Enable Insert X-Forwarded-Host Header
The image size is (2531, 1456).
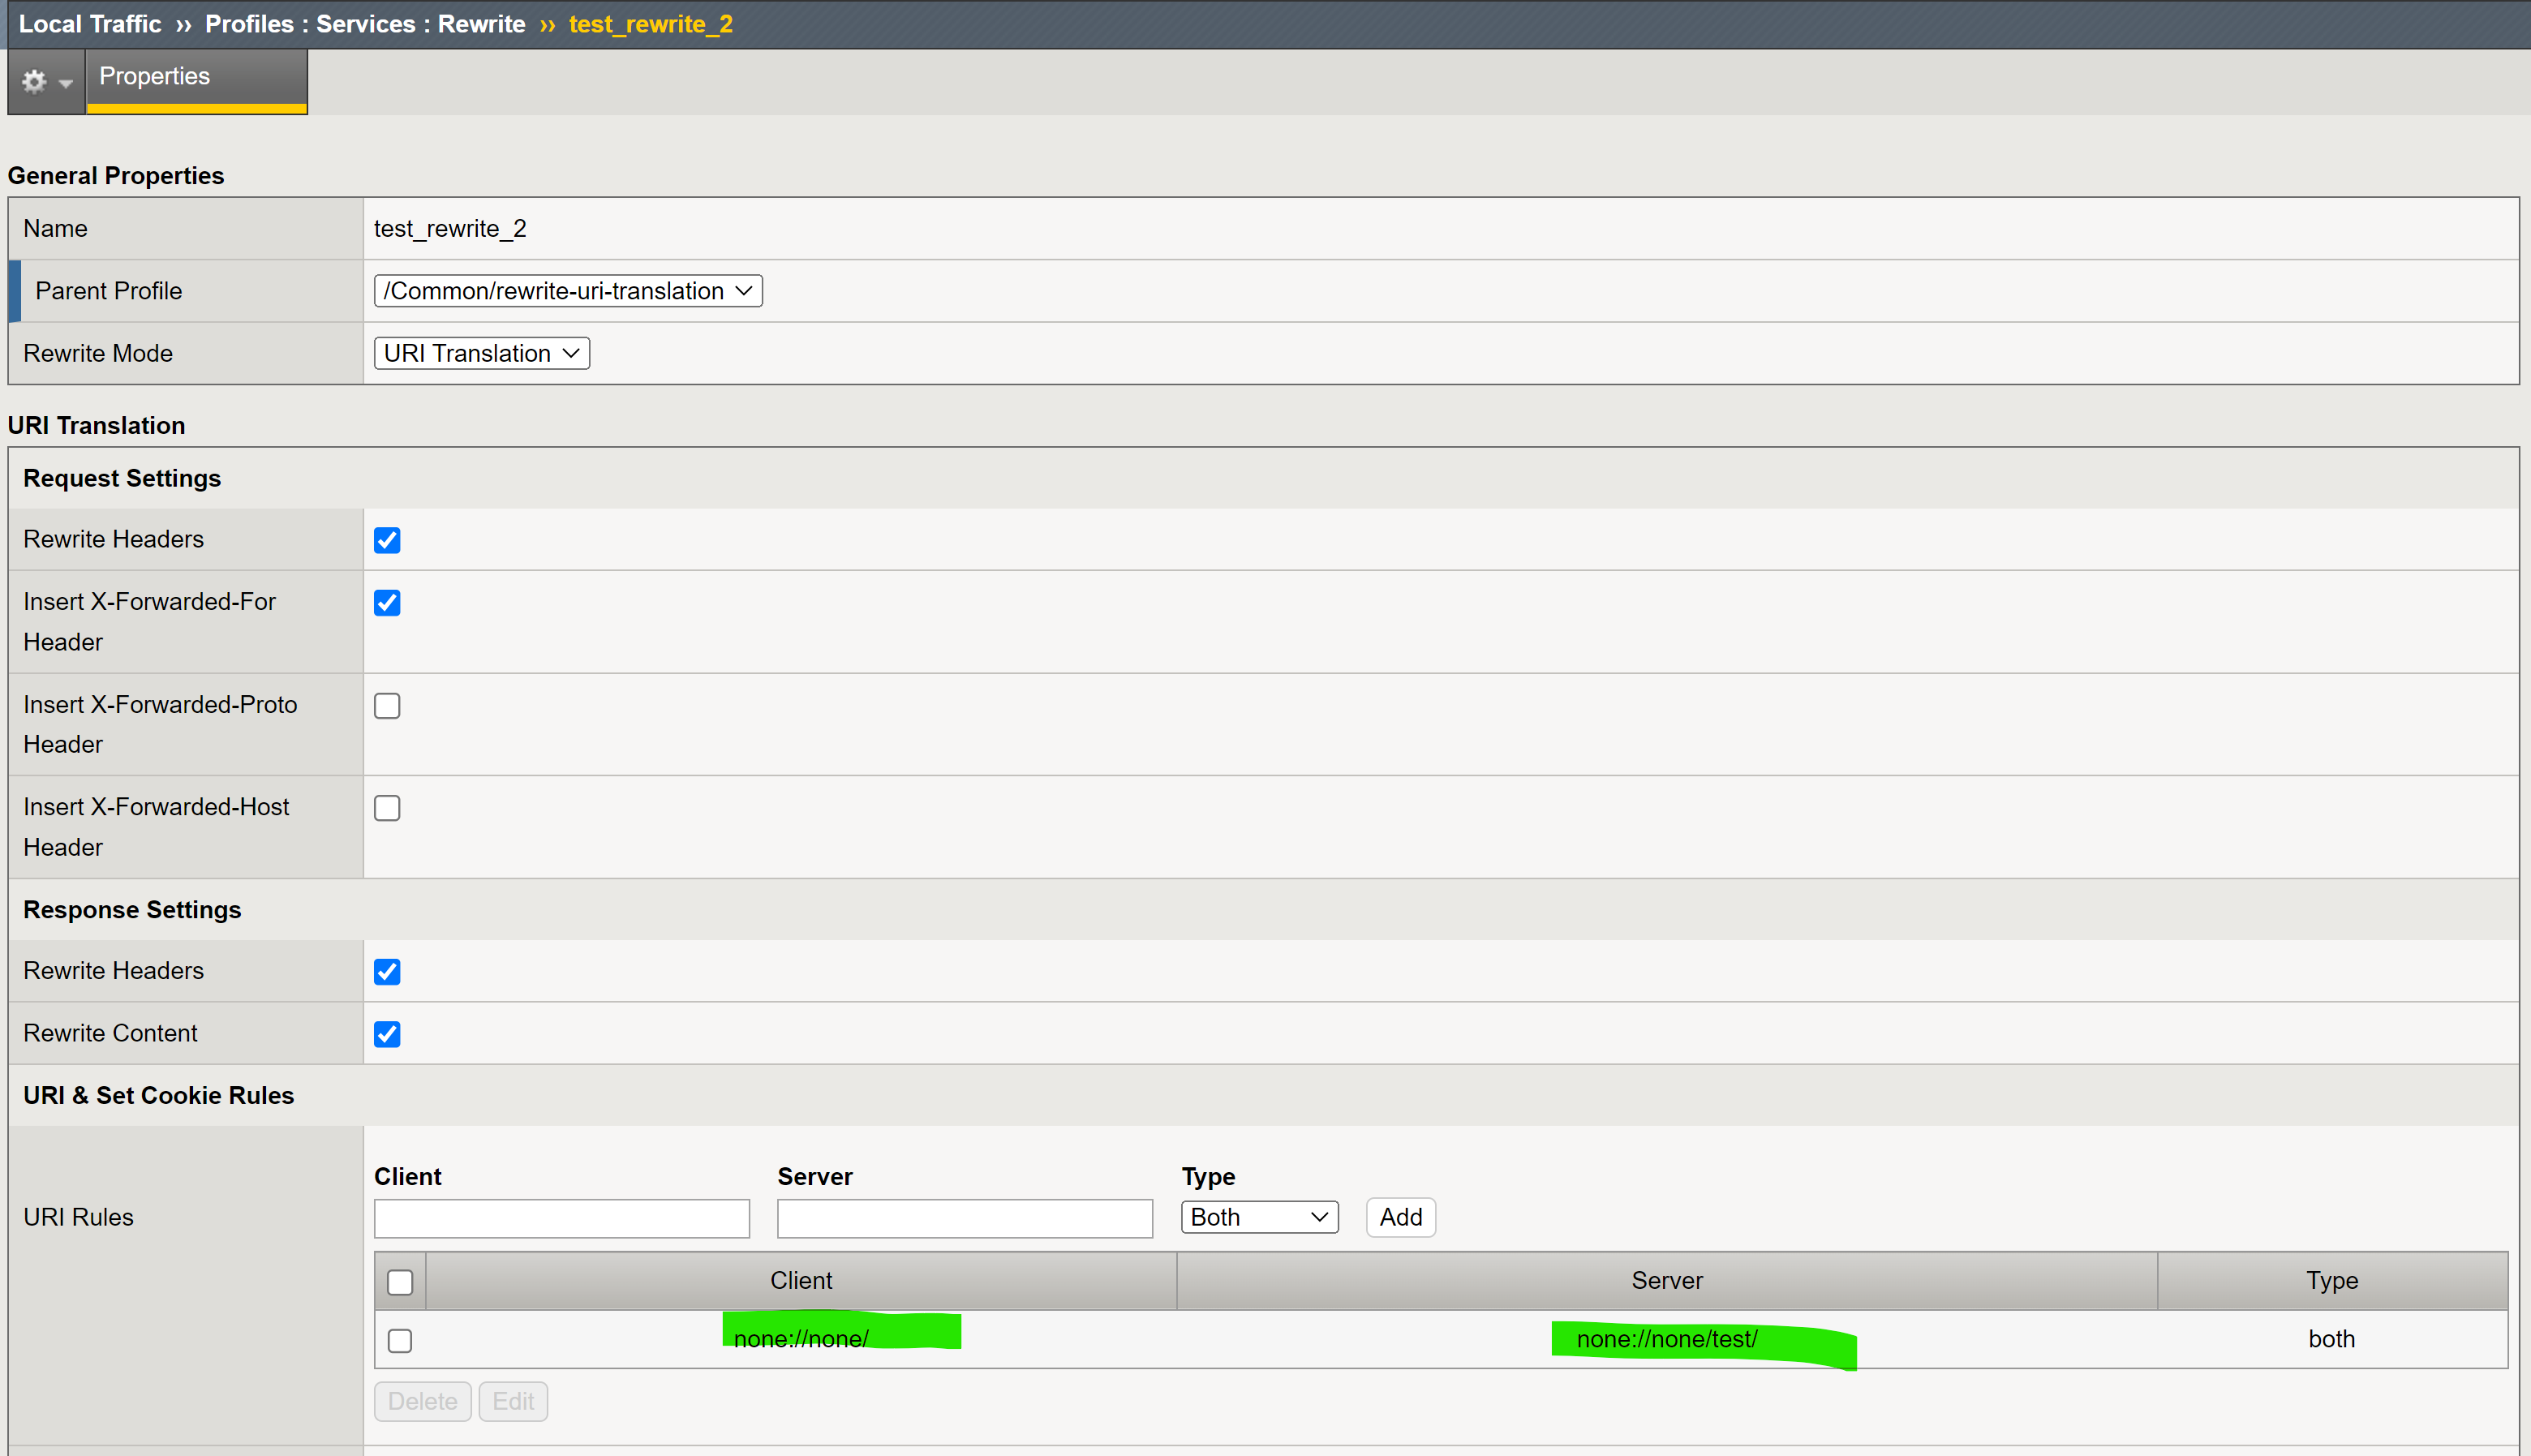click(x=387, y=807)
